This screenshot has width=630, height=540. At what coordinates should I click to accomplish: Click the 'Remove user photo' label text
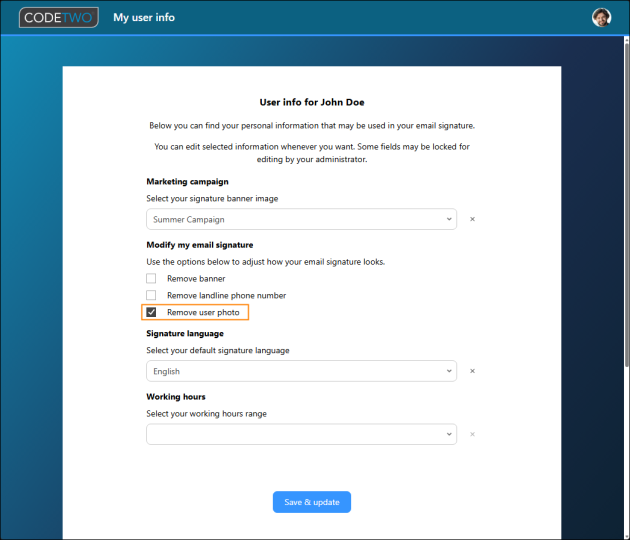[203, 312]
